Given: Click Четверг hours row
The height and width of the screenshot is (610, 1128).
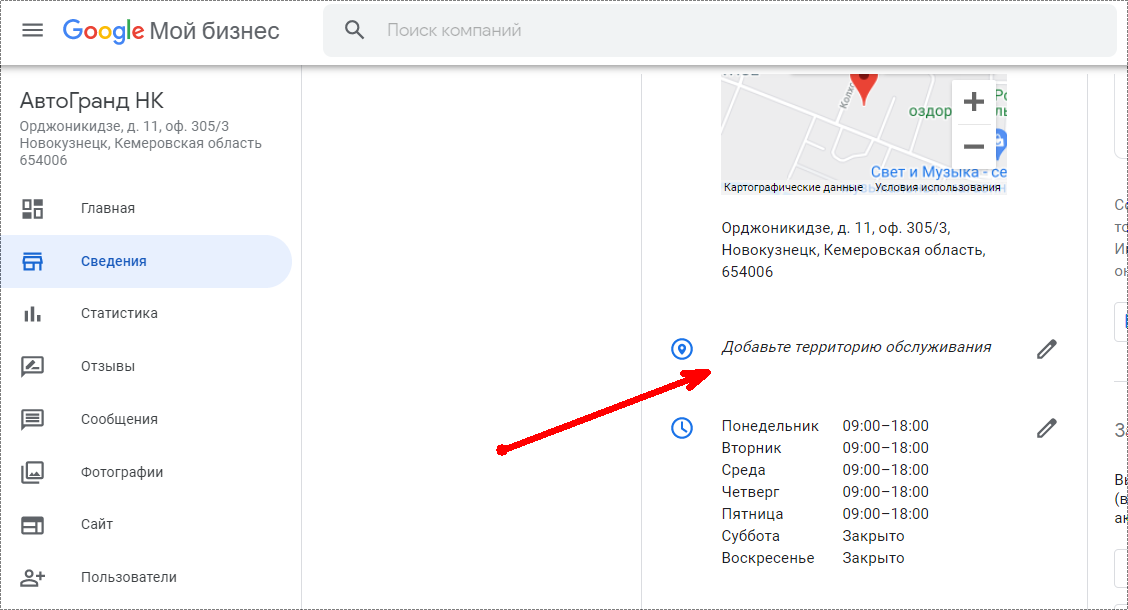Looking at the screenshot, I should click(x=825, y=492).
